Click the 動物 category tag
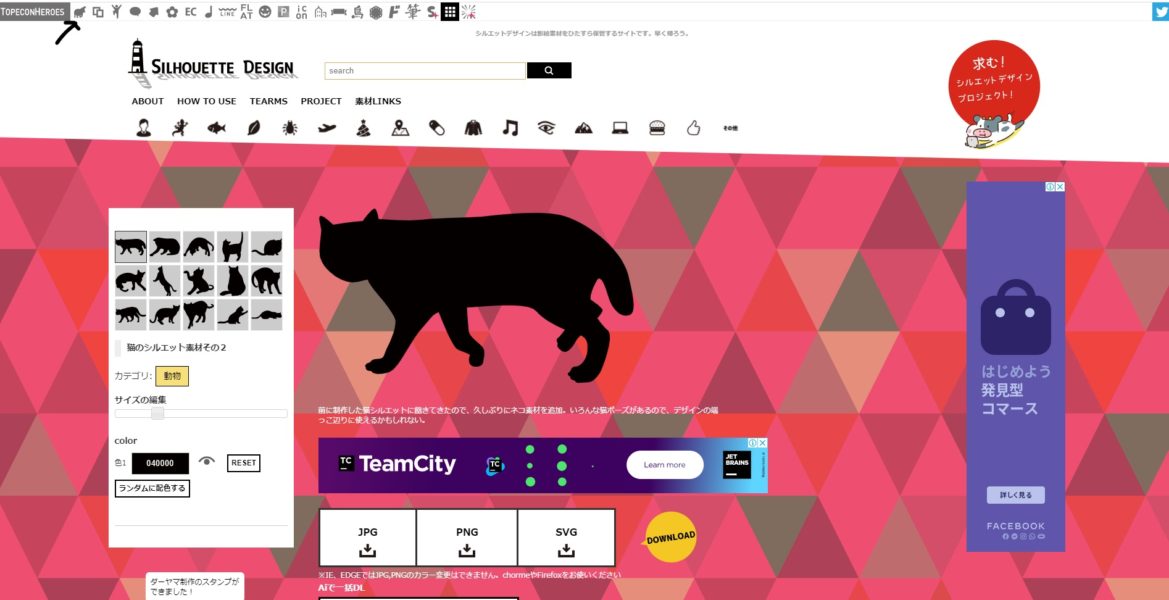Viewport: 1169px width, 600px height. pos(172,376)
